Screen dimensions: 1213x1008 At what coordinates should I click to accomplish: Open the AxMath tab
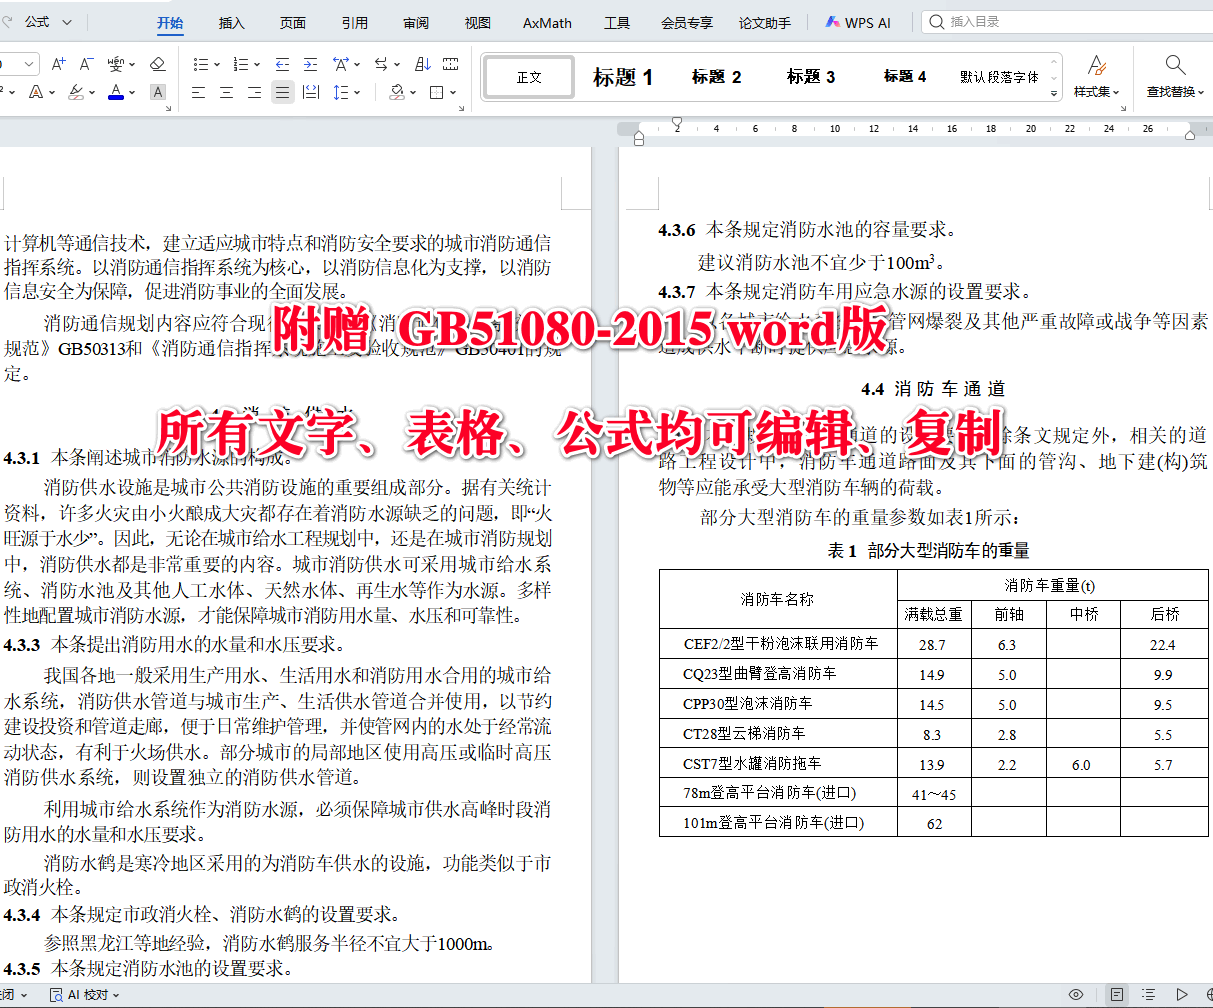[547, 22]
